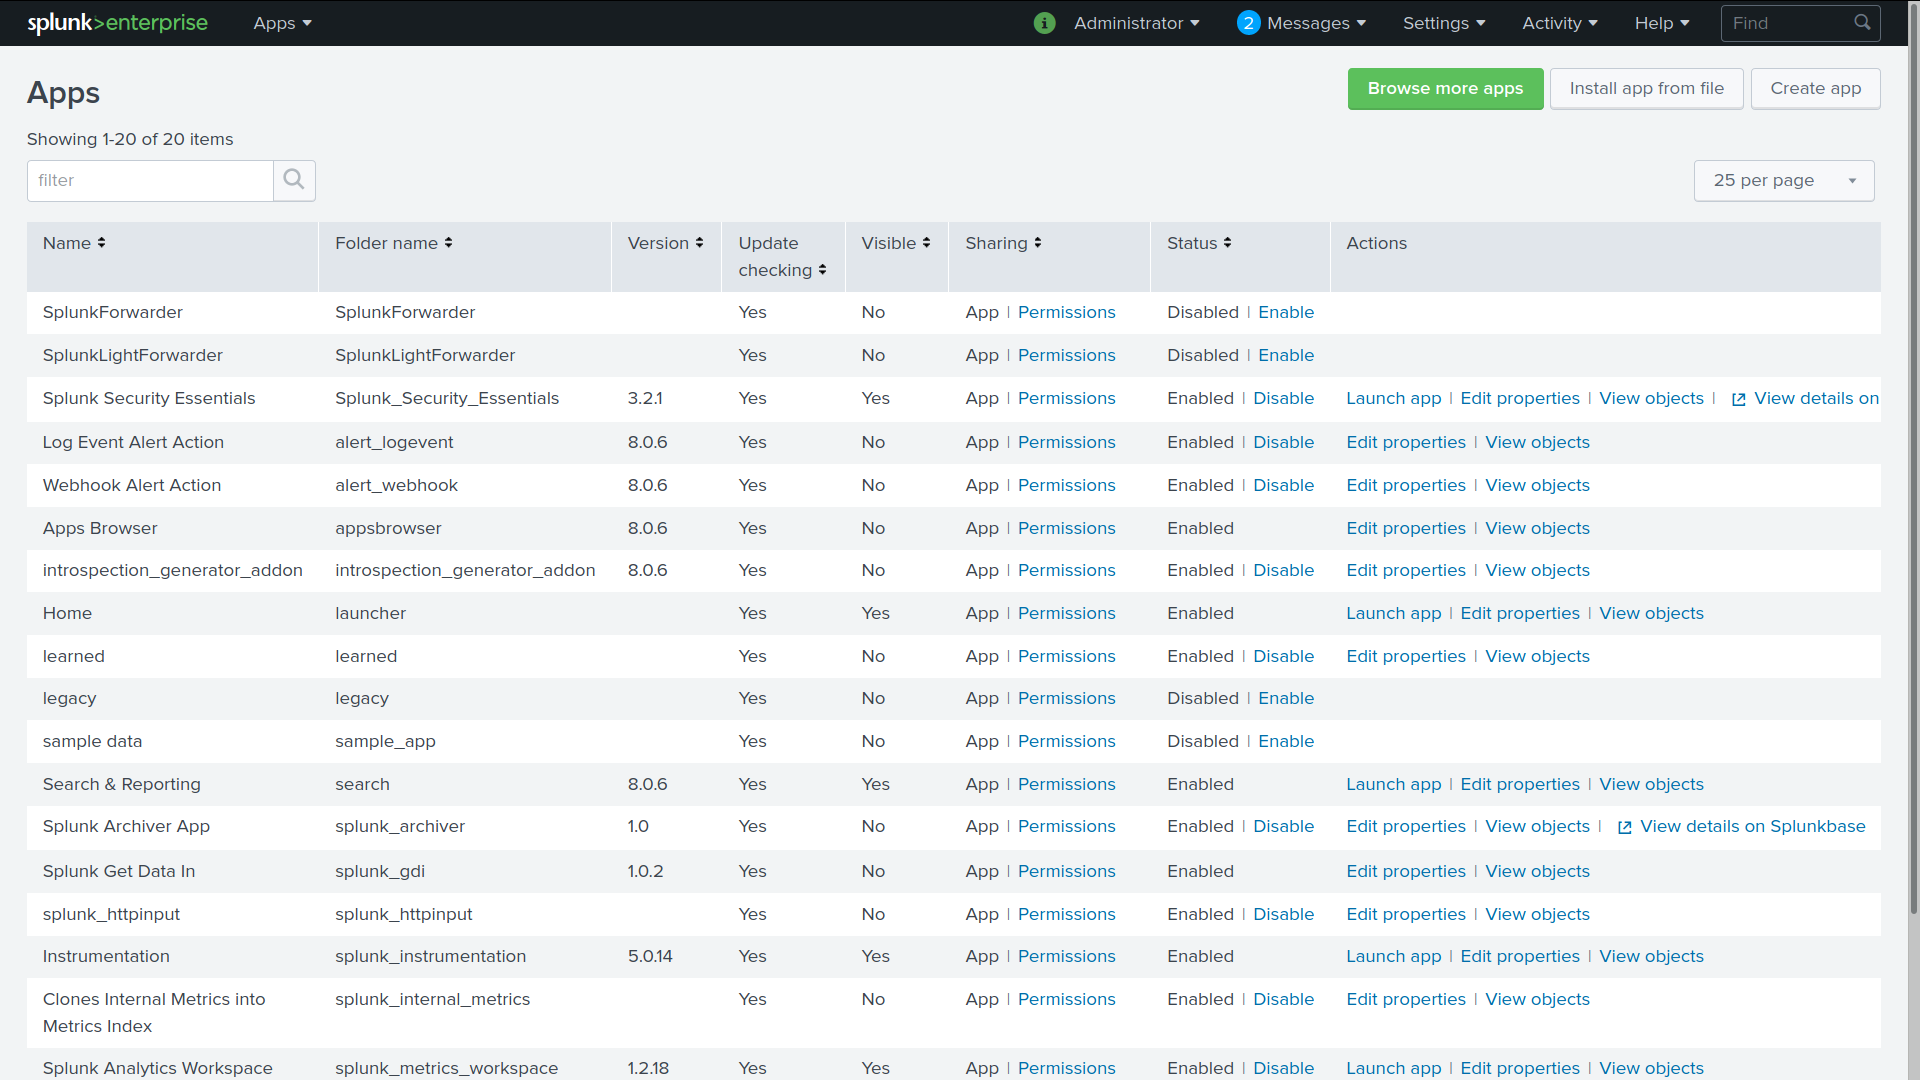This screenshot has height=1080, width=1920.
Task: Click the Splunk Enterprise logo
Action: [116, 22]
